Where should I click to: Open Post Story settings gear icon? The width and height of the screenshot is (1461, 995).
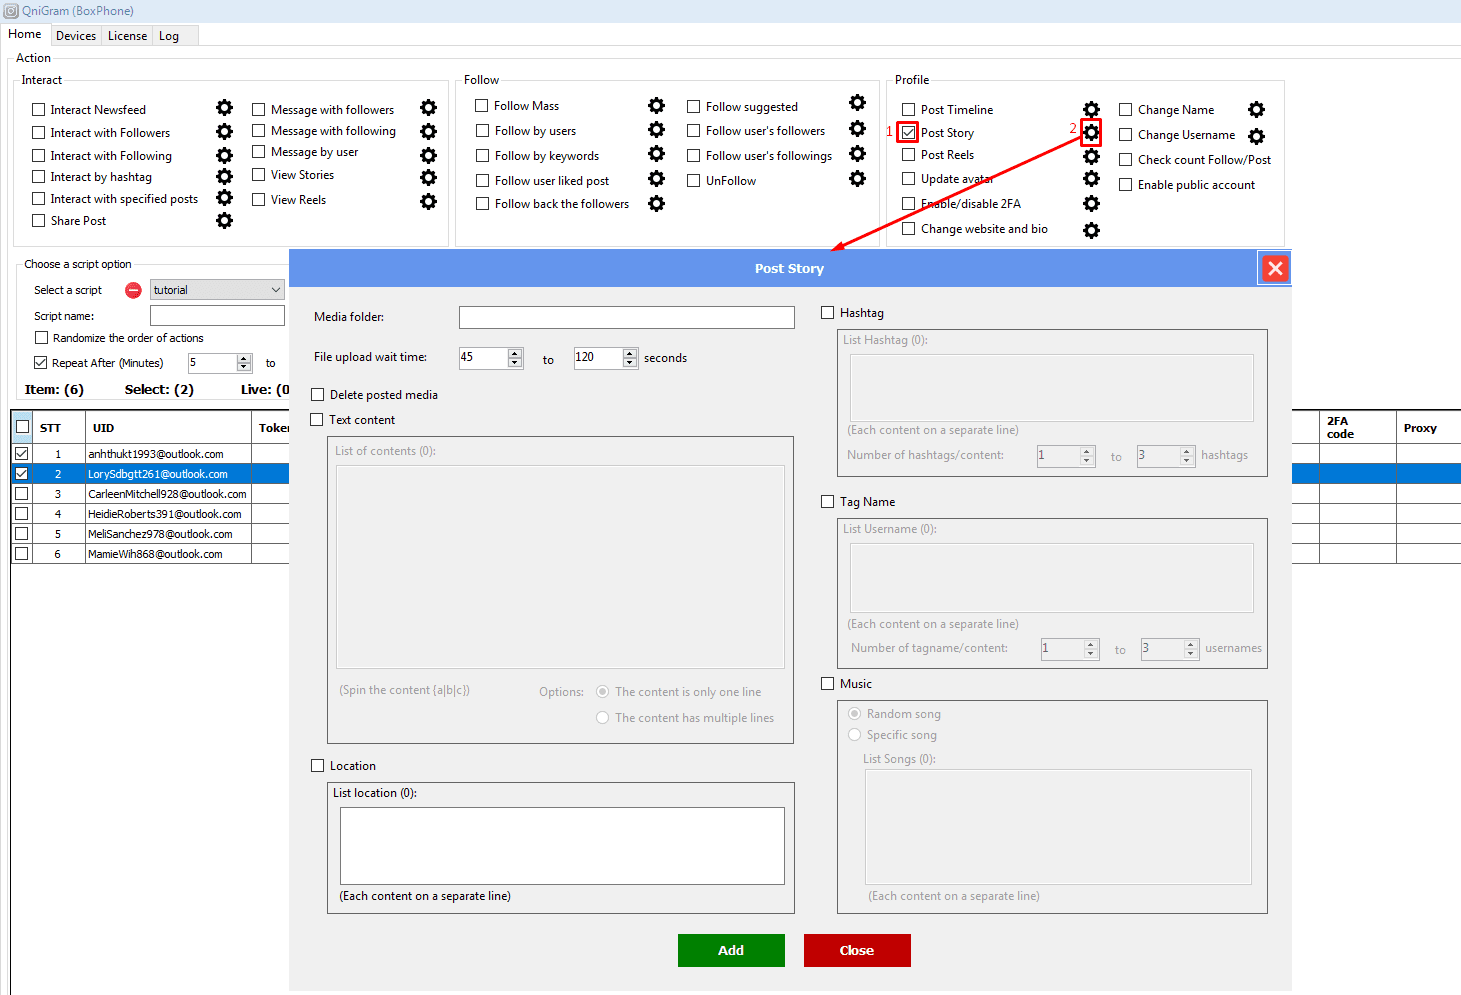1091,132
